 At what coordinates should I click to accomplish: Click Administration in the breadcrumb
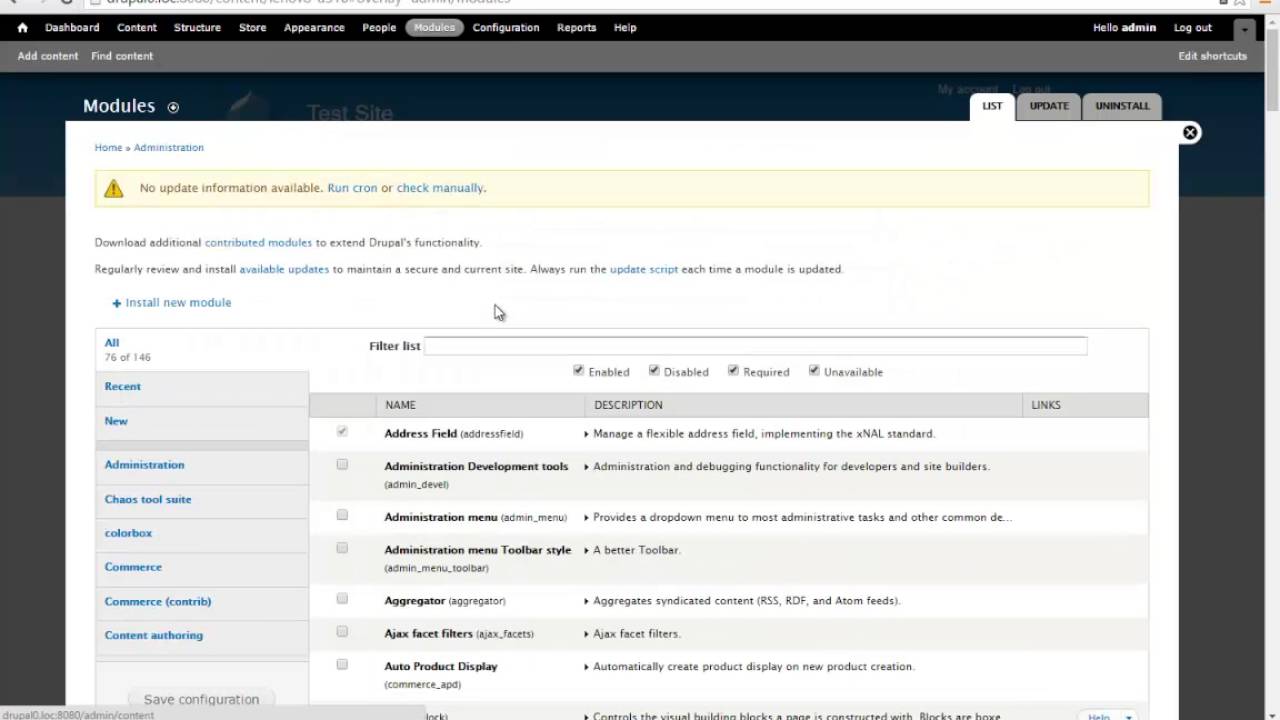[169, 147]
